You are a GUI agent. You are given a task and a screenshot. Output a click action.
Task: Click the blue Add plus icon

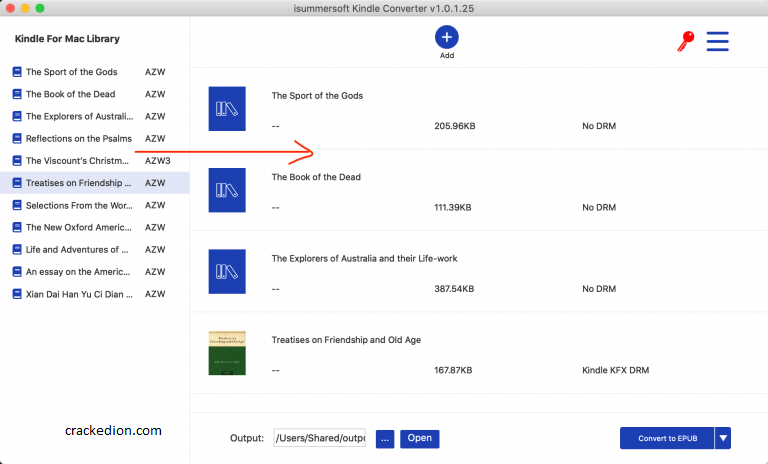tap(446, 37)
